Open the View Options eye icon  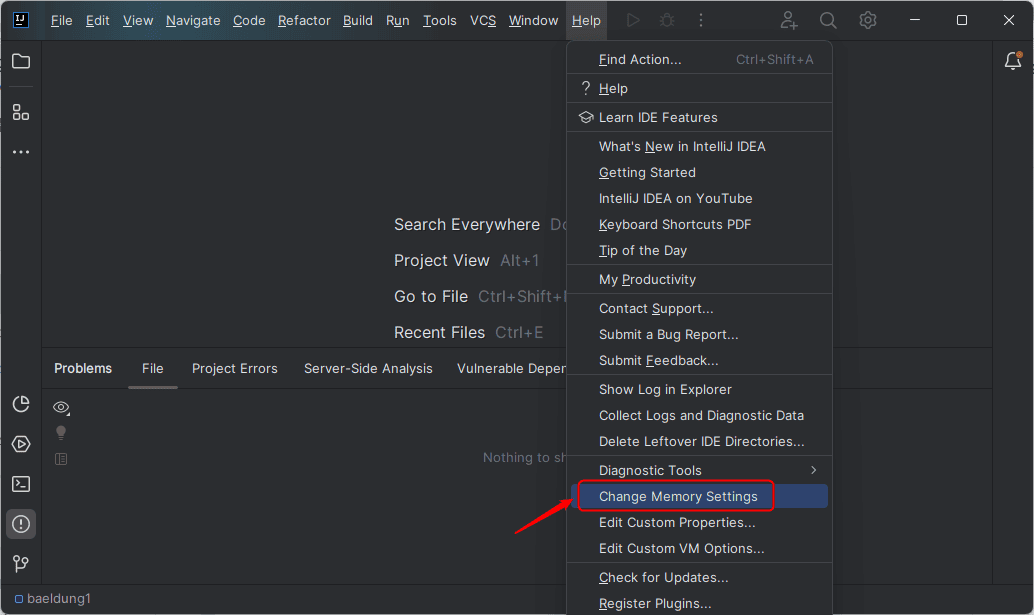(61, 407)
